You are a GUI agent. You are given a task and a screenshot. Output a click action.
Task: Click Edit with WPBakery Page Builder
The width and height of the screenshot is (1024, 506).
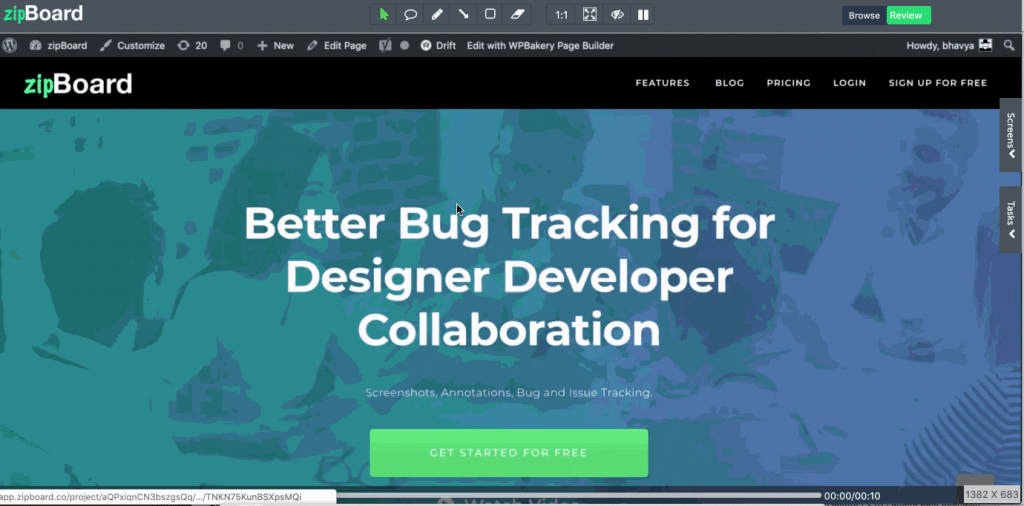540,46
